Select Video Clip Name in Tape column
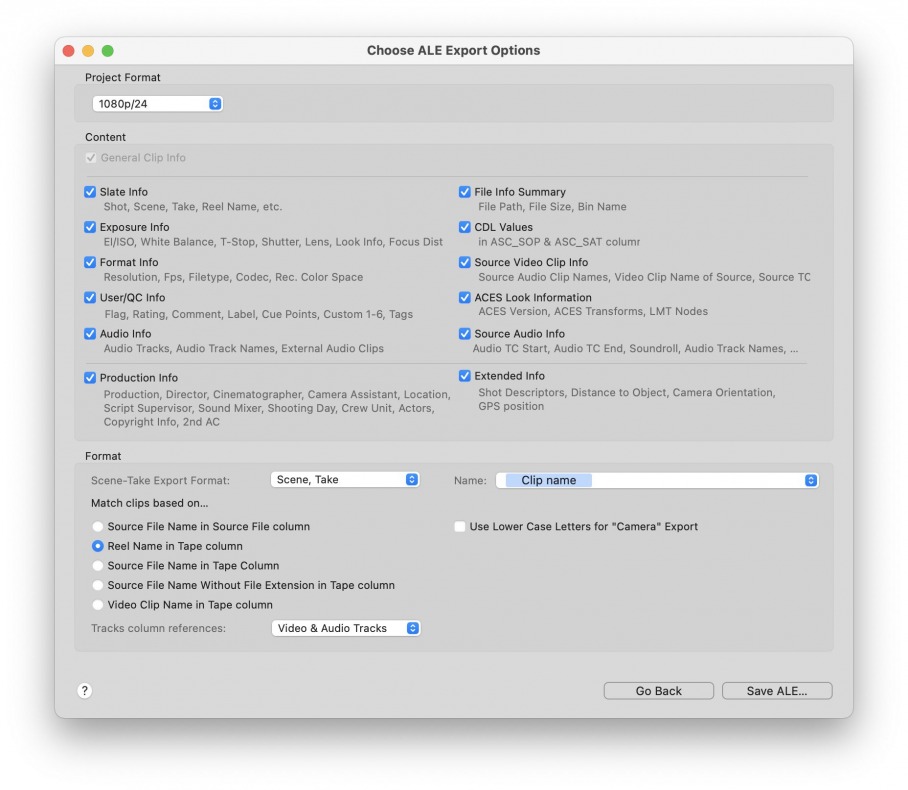This screenshot has height=790, width=908. 98,605
